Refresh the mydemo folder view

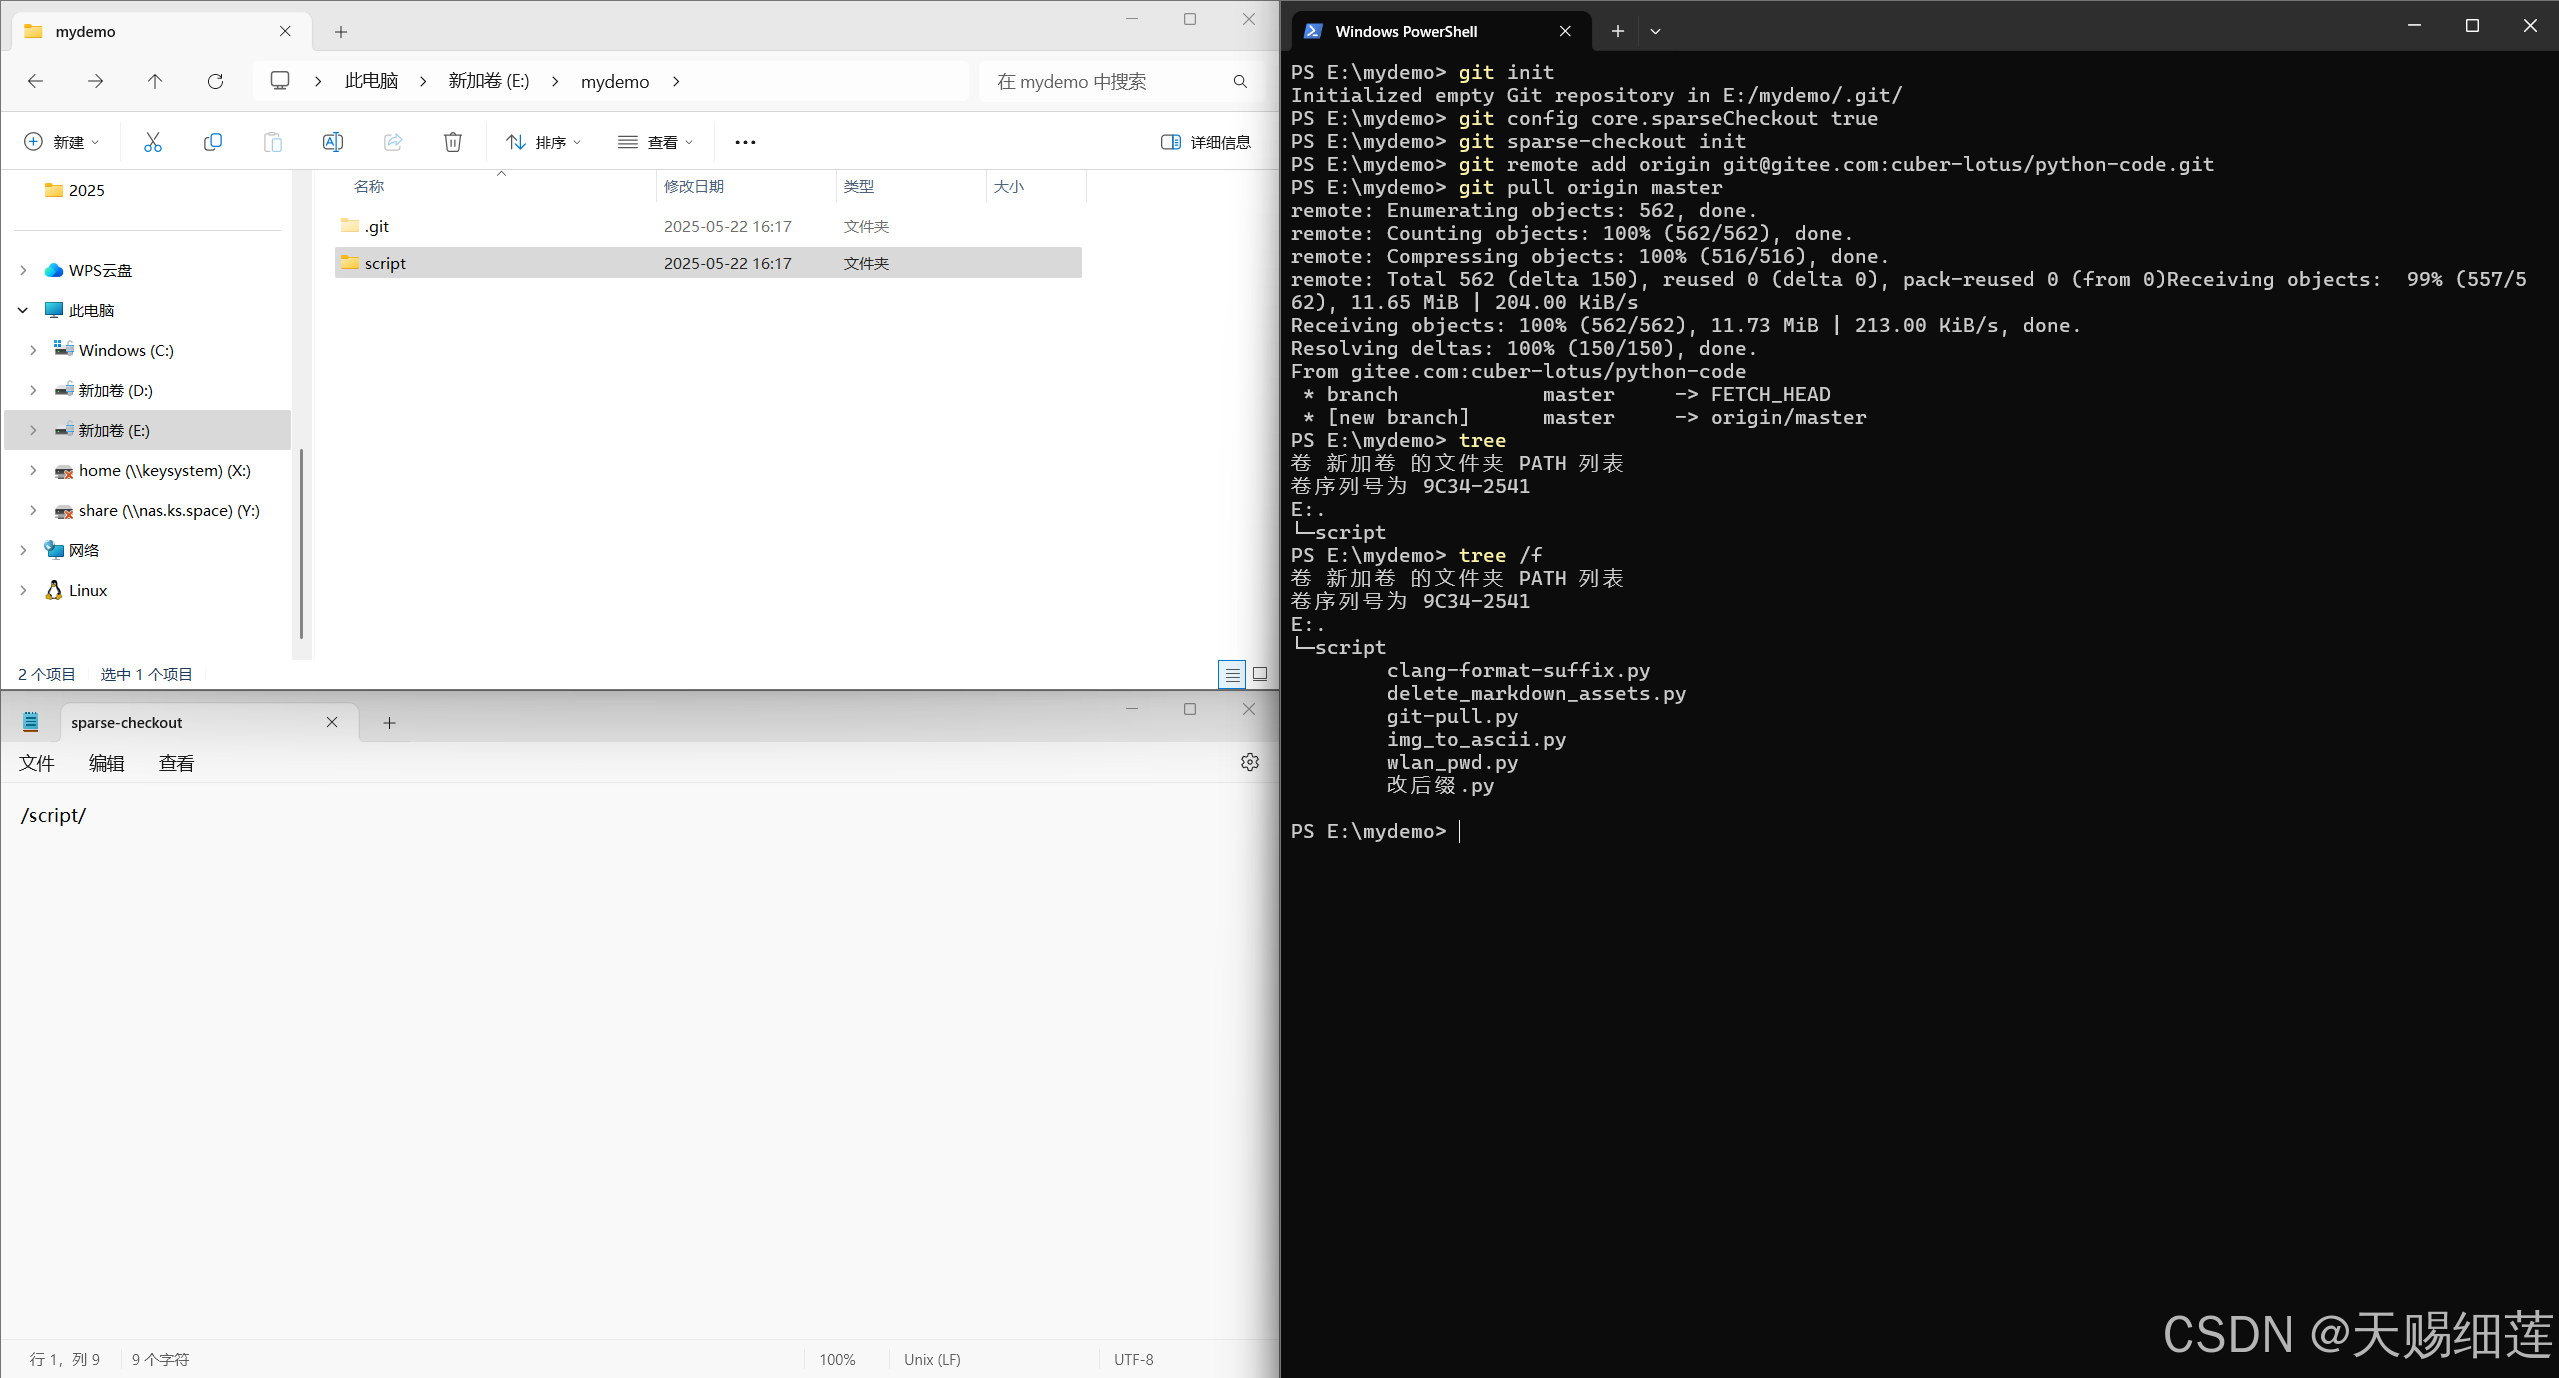(215, 81)
